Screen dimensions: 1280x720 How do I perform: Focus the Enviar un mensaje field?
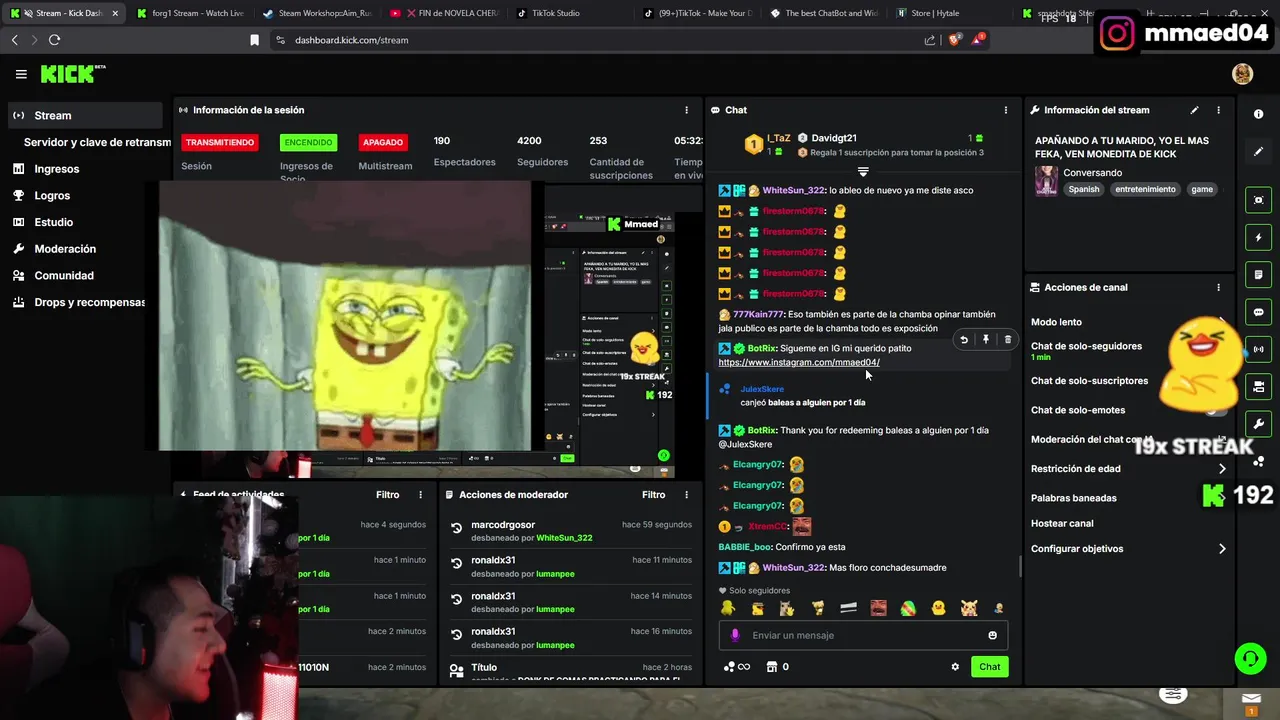863,635
